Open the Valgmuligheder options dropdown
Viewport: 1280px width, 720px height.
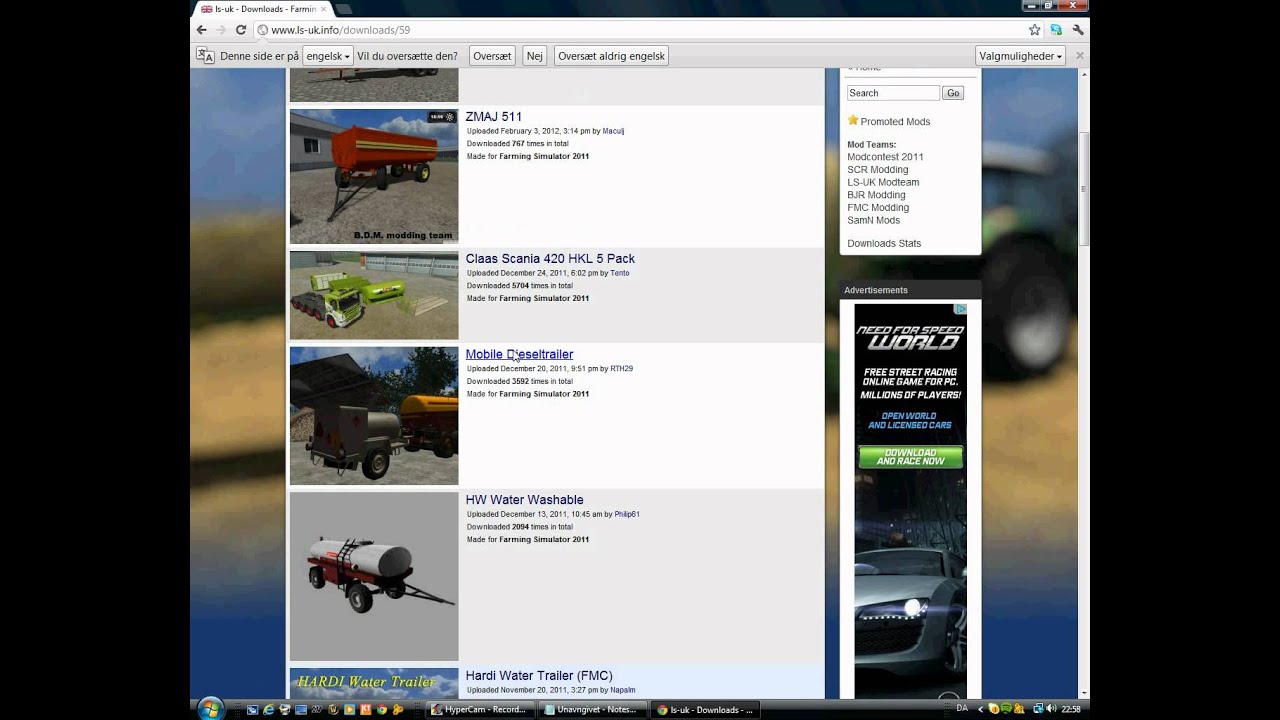pos(1020,56)
